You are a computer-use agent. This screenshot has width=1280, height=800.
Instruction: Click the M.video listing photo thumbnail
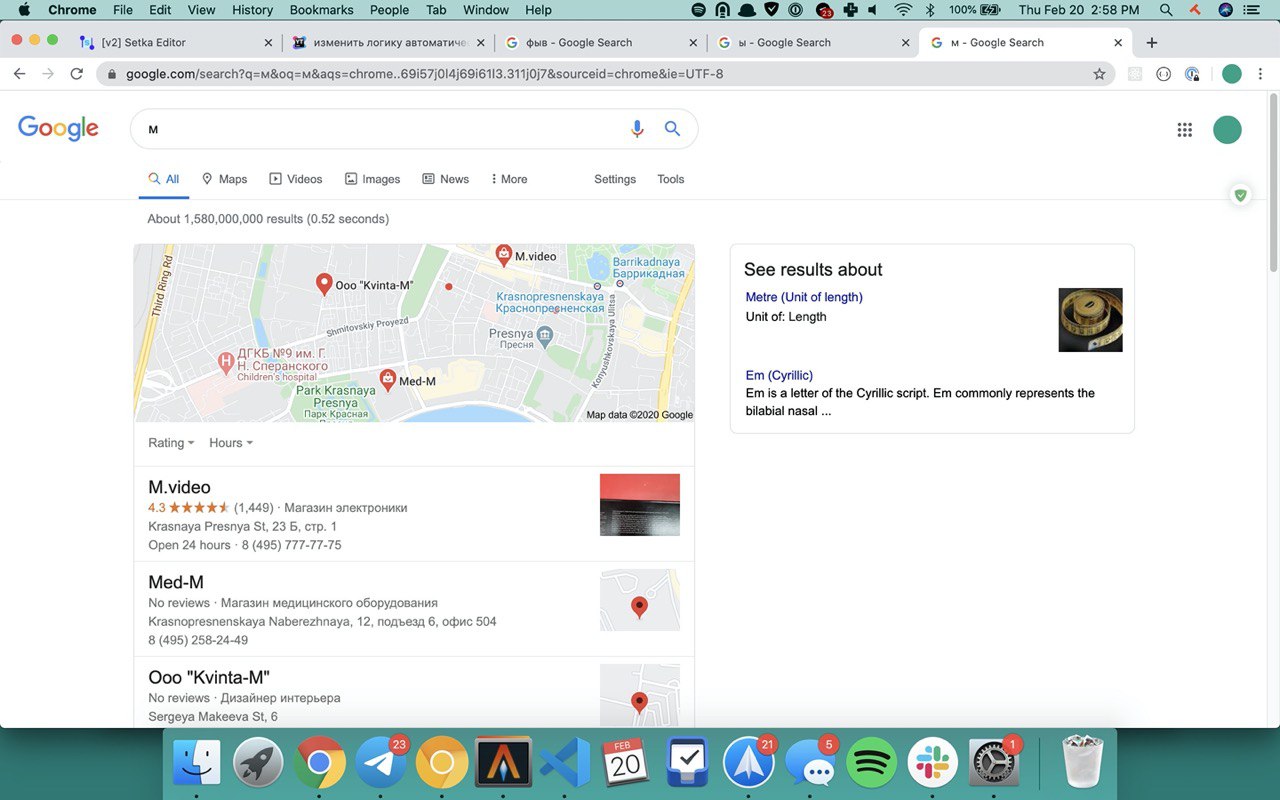640,505
